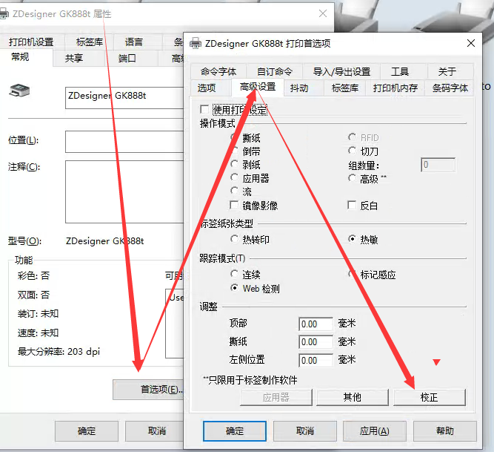
Task: Click the printer icon beside the name field
Action: point(20,90)
